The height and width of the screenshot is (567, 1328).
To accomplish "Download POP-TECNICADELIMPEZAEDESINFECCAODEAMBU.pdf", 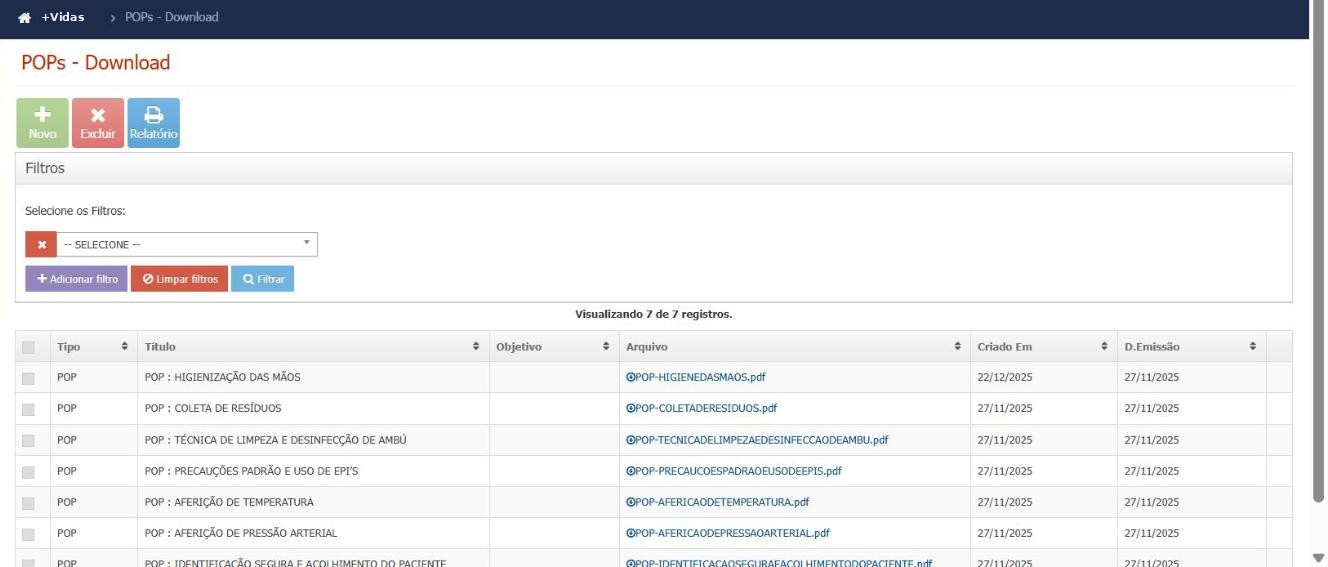I will (x=757, y=440).
